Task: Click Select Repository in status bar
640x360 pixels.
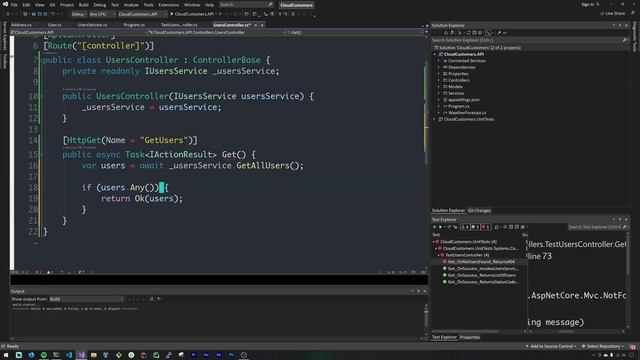Action: (602, 346)
